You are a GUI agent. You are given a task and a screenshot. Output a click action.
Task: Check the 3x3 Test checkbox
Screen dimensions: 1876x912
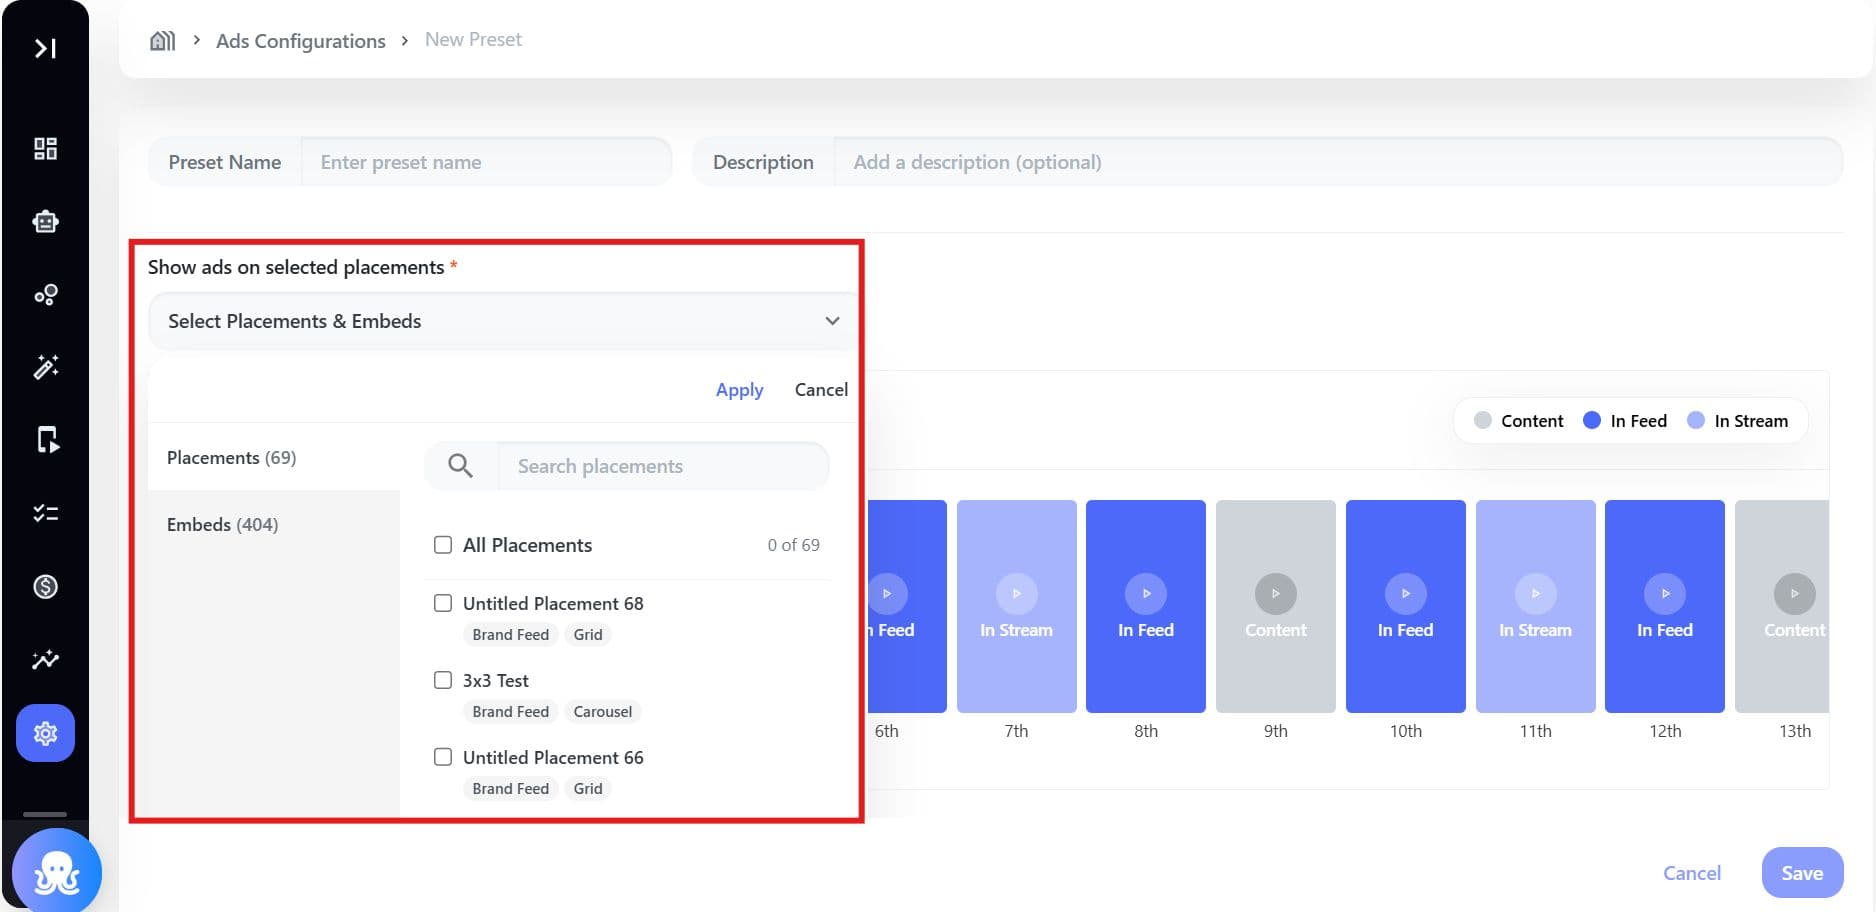443,680
